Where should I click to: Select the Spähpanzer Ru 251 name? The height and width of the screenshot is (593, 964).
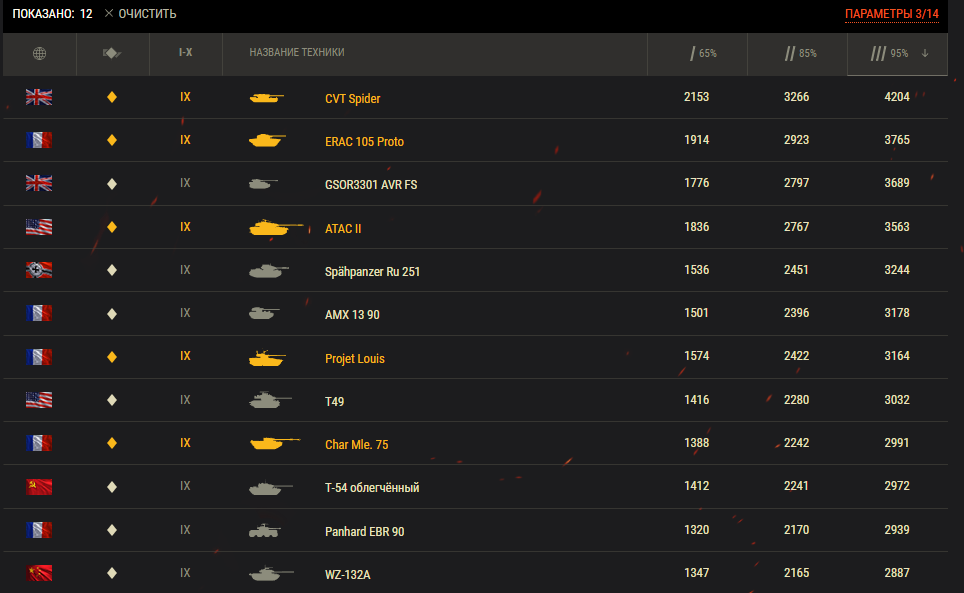click(x=372, y=272)
